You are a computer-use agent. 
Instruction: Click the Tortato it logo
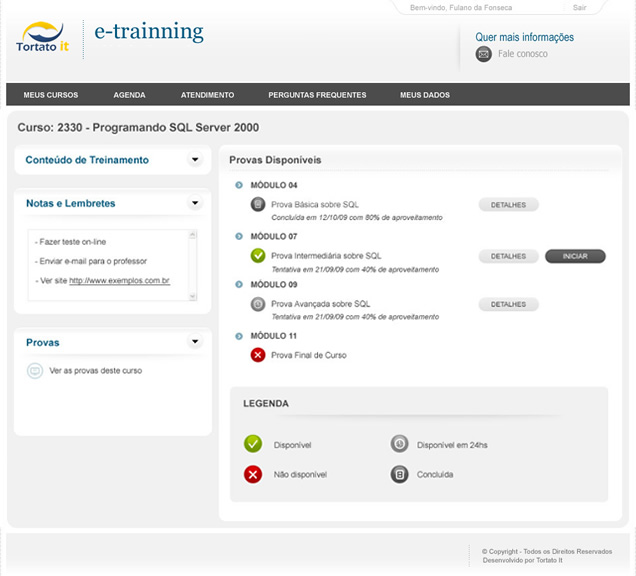click(43, 37)
